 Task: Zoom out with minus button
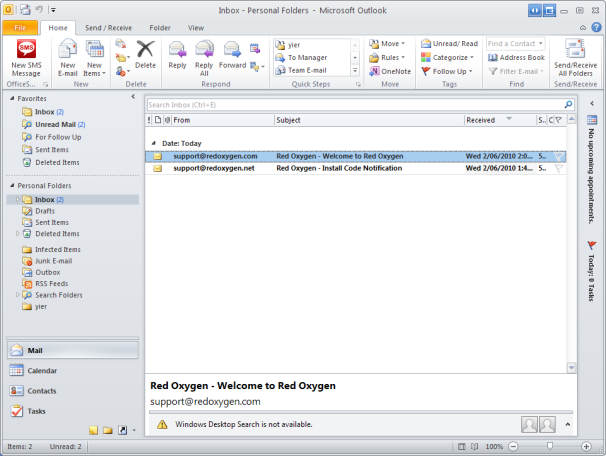click(x=513, y=447)
